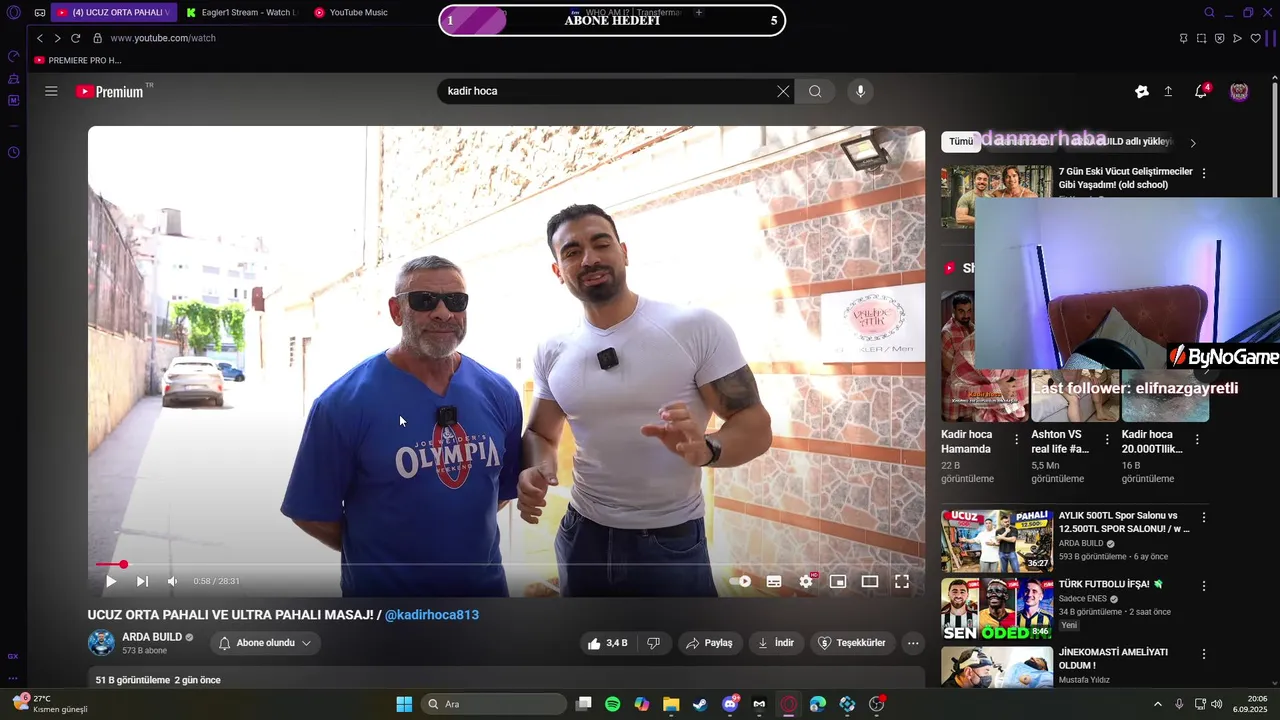The width and height of the screenshot is (1280, 720).
Task: Open options for Kadir hoca 20.000TLlik short
Action: 1197,439
